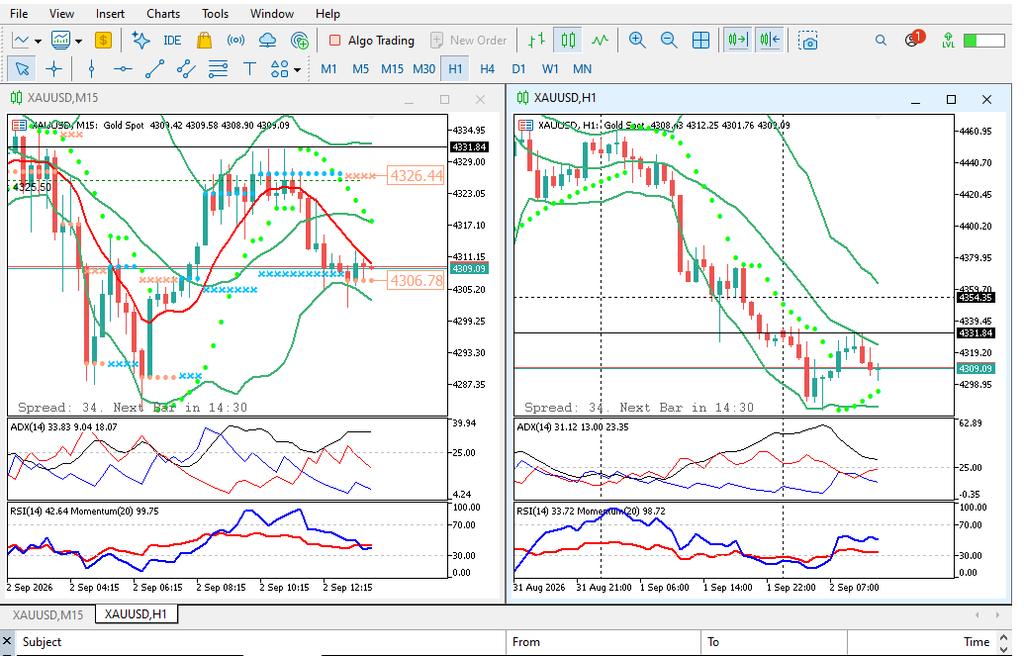Open the Tools menu
Screen dimensions: 1024x656
tap(215, 13)
